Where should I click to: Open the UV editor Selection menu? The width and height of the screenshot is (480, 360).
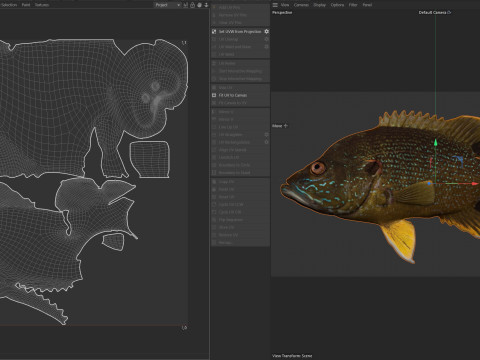[x=9, y=5]
